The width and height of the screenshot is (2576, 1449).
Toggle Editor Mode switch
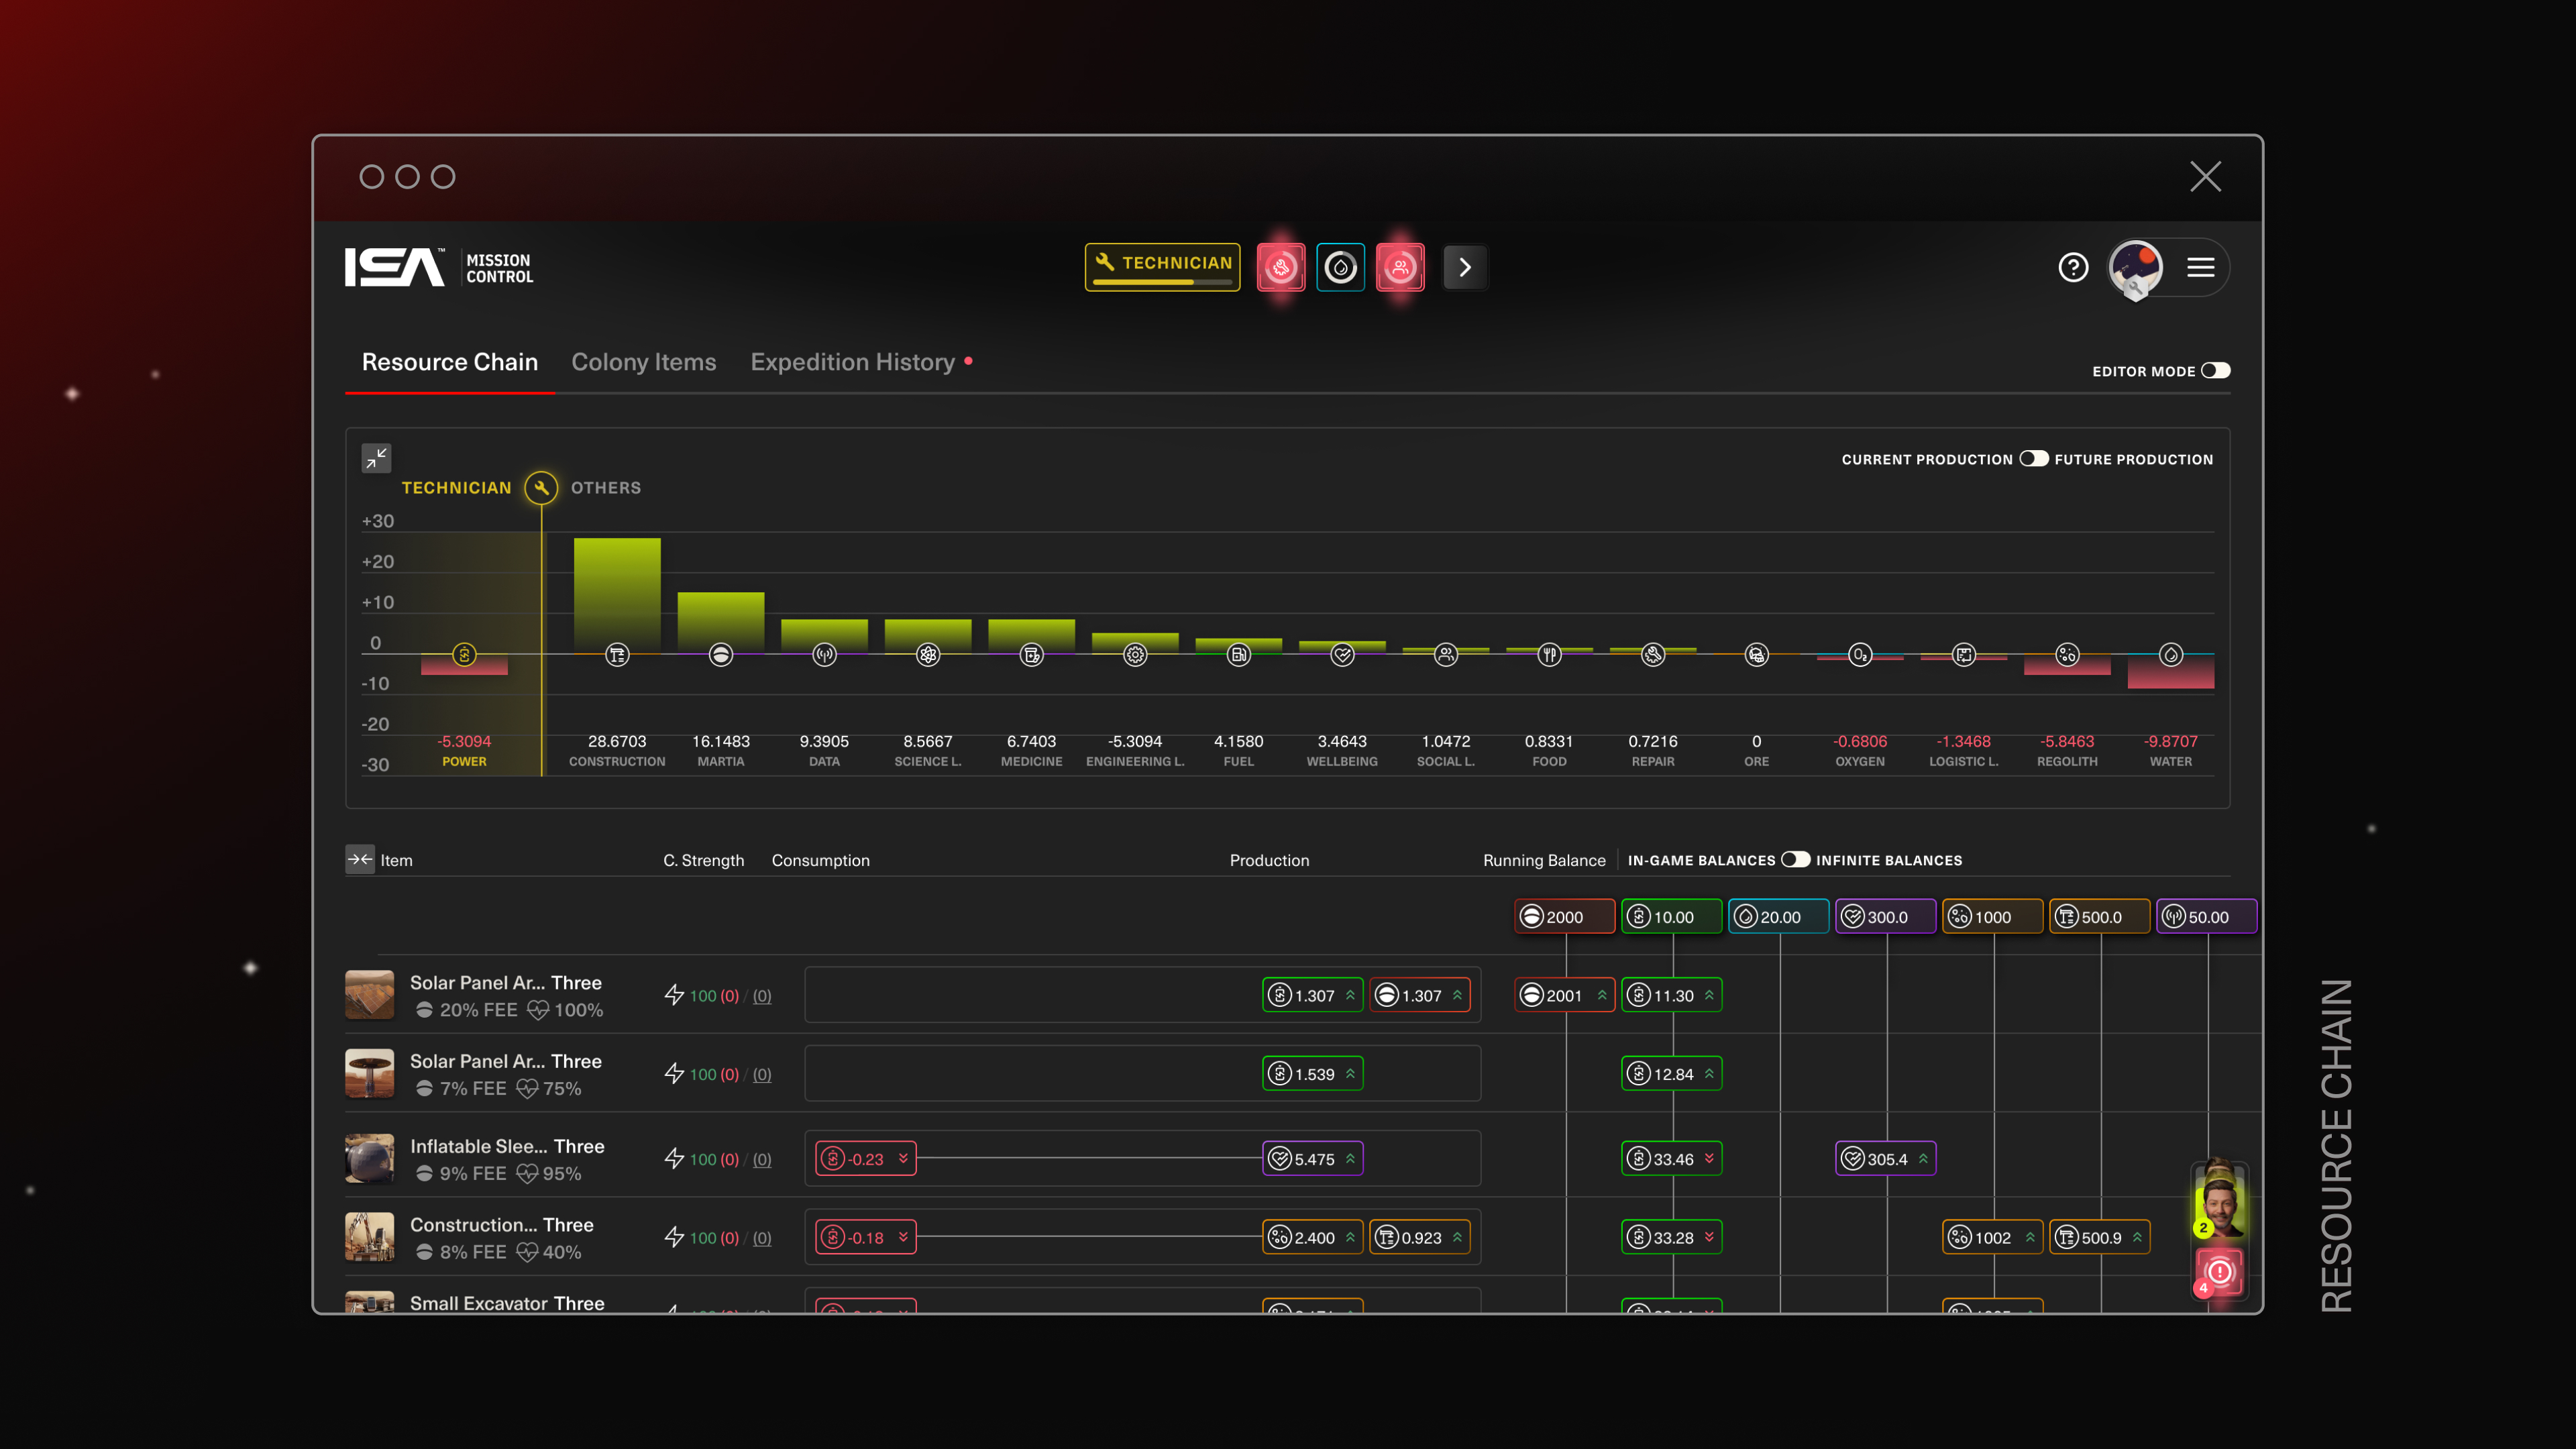2215,371
